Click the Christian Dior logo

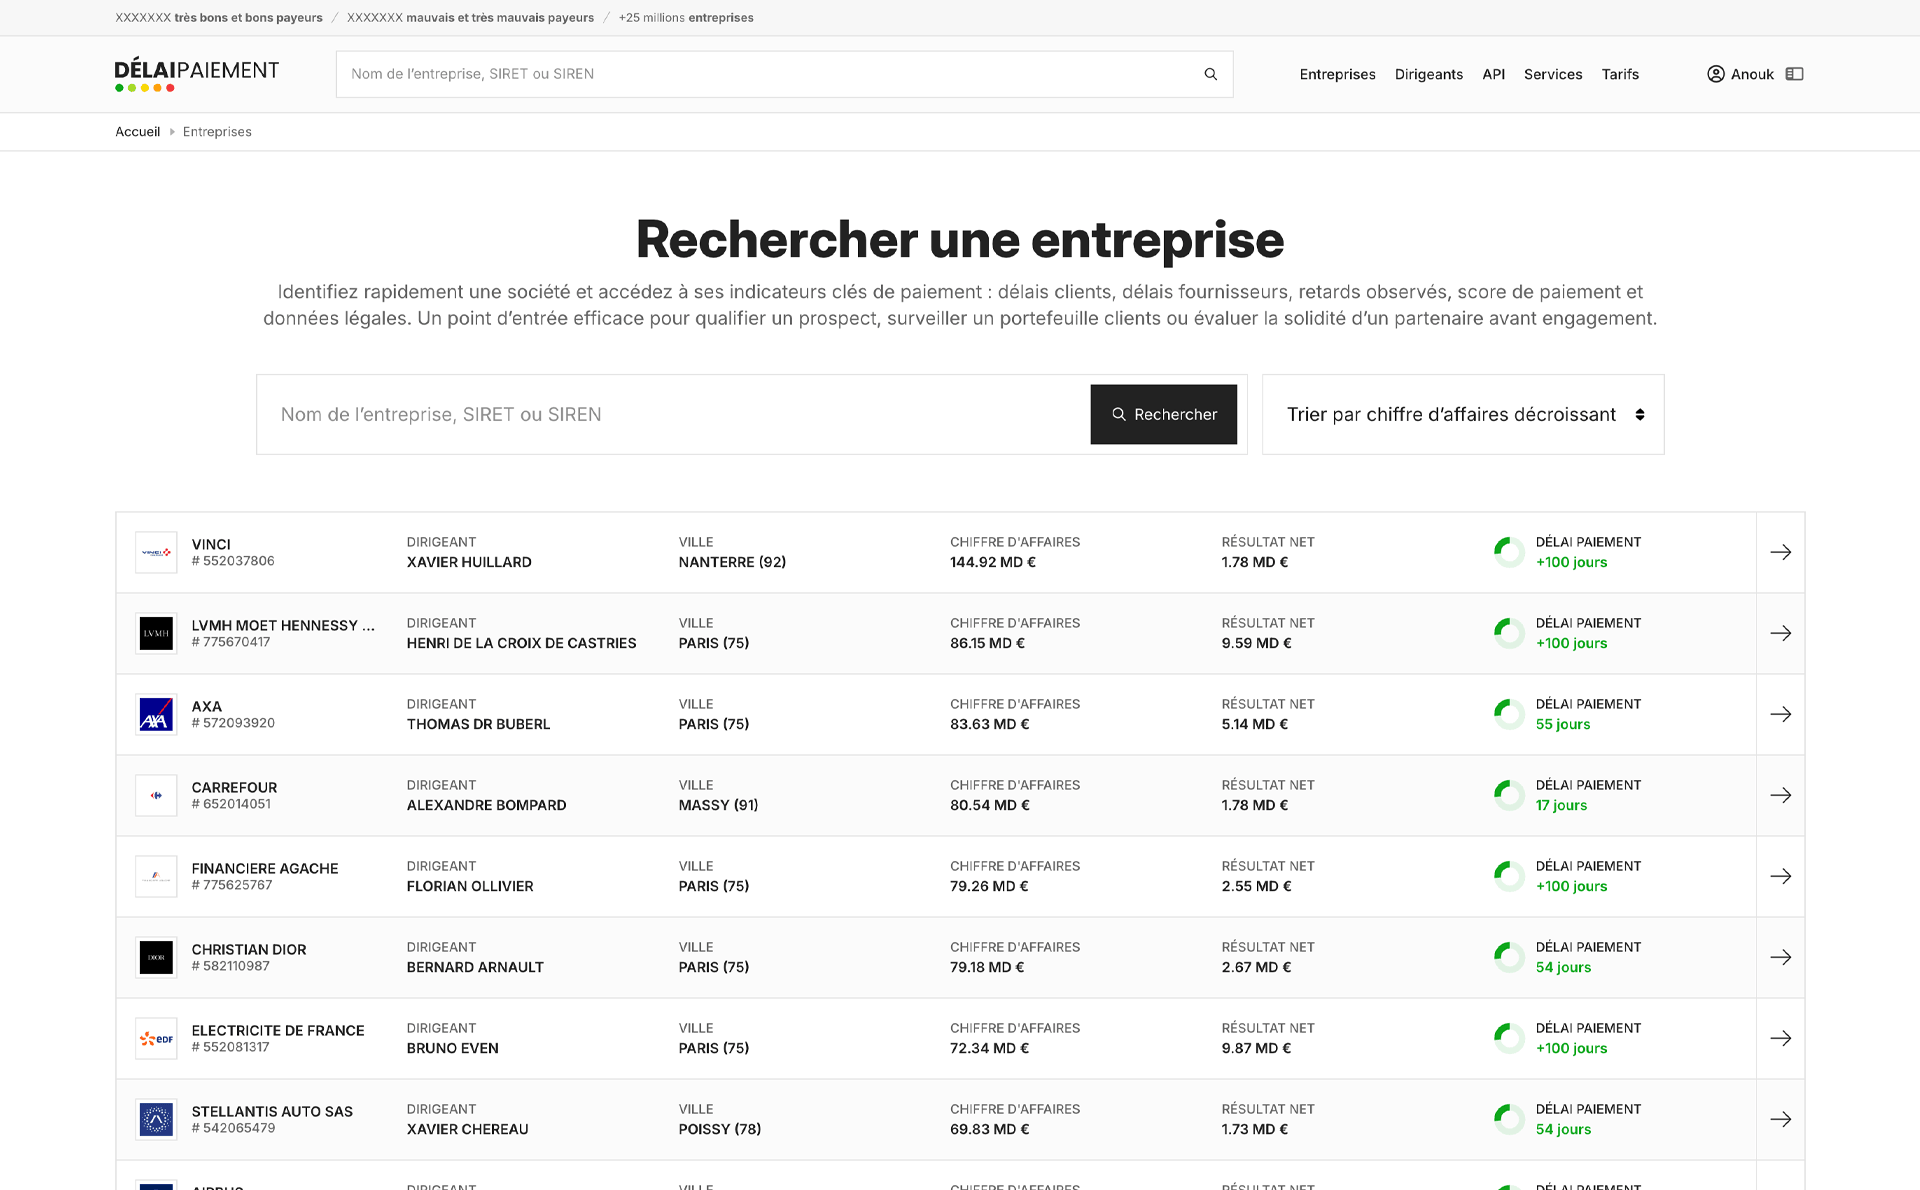(156, 957)
